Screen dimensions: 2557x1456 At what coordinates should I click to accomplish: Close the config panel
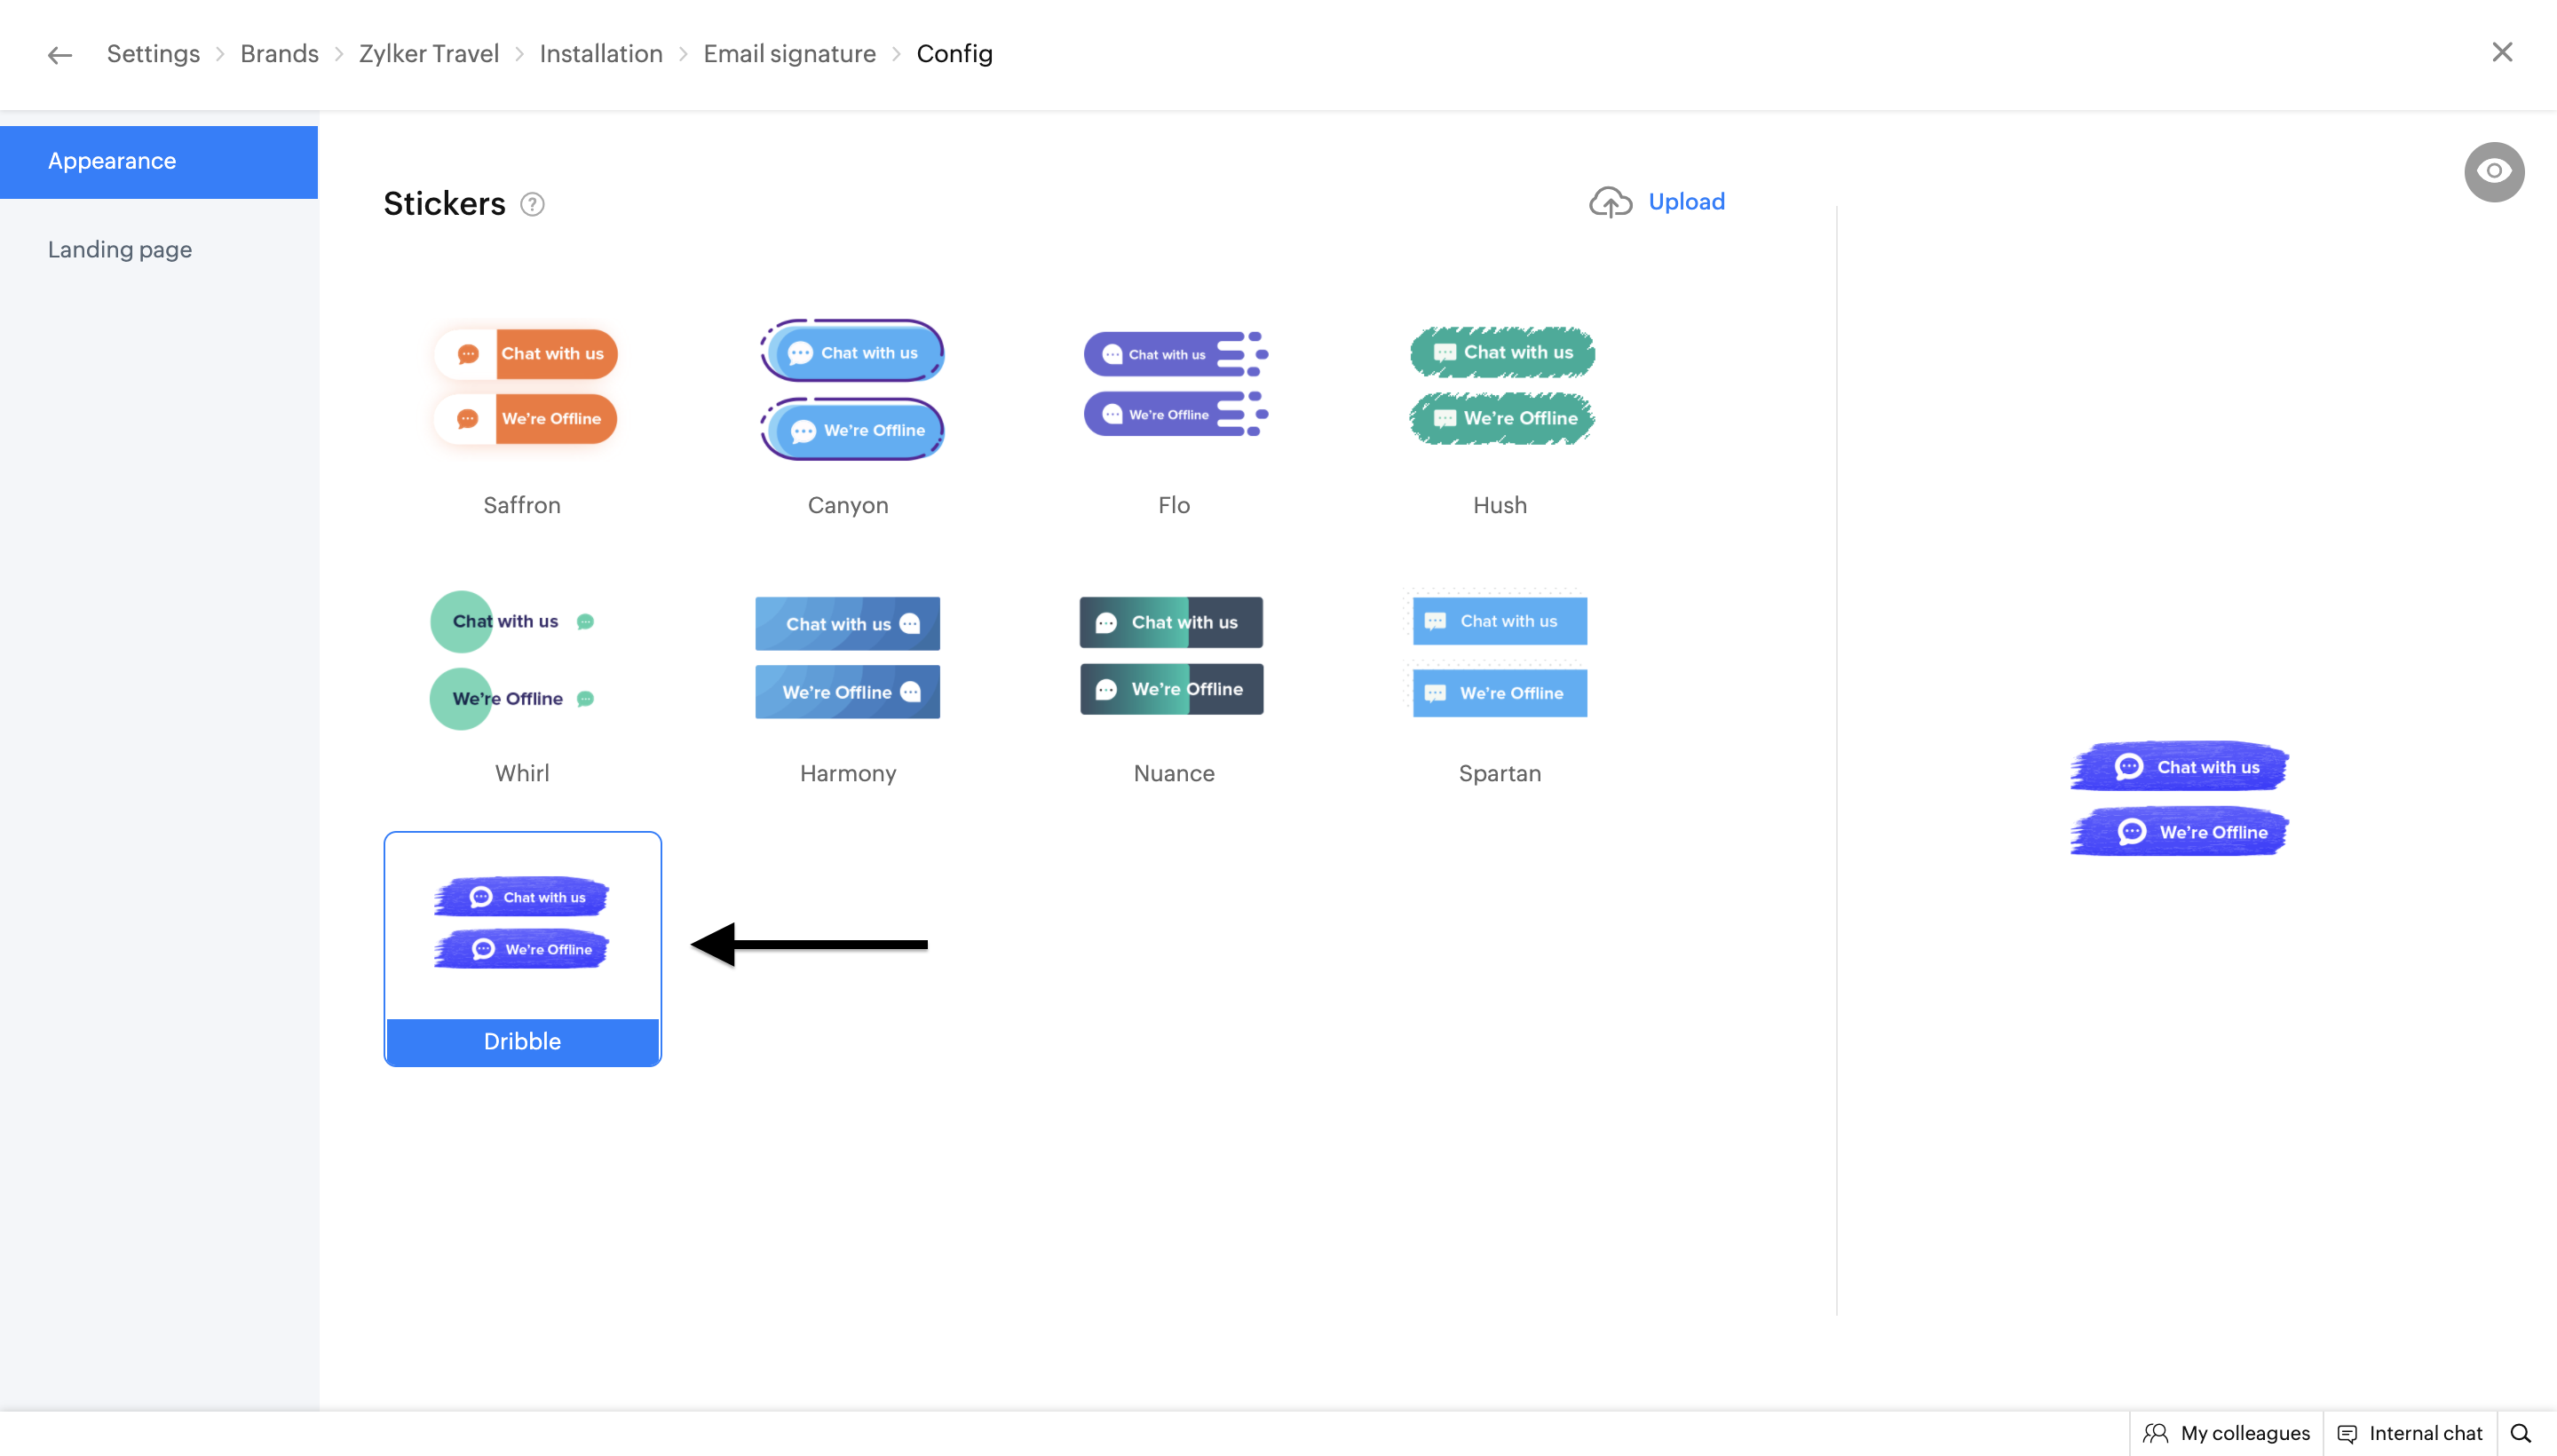pyautogui.click(x=2501, y=52)
